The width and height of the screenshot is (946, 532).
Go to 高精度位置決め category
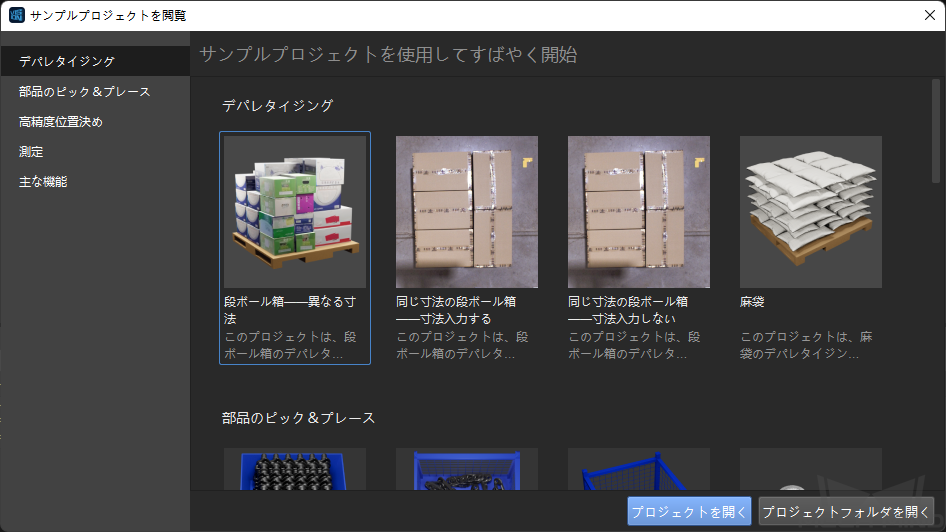95,121
